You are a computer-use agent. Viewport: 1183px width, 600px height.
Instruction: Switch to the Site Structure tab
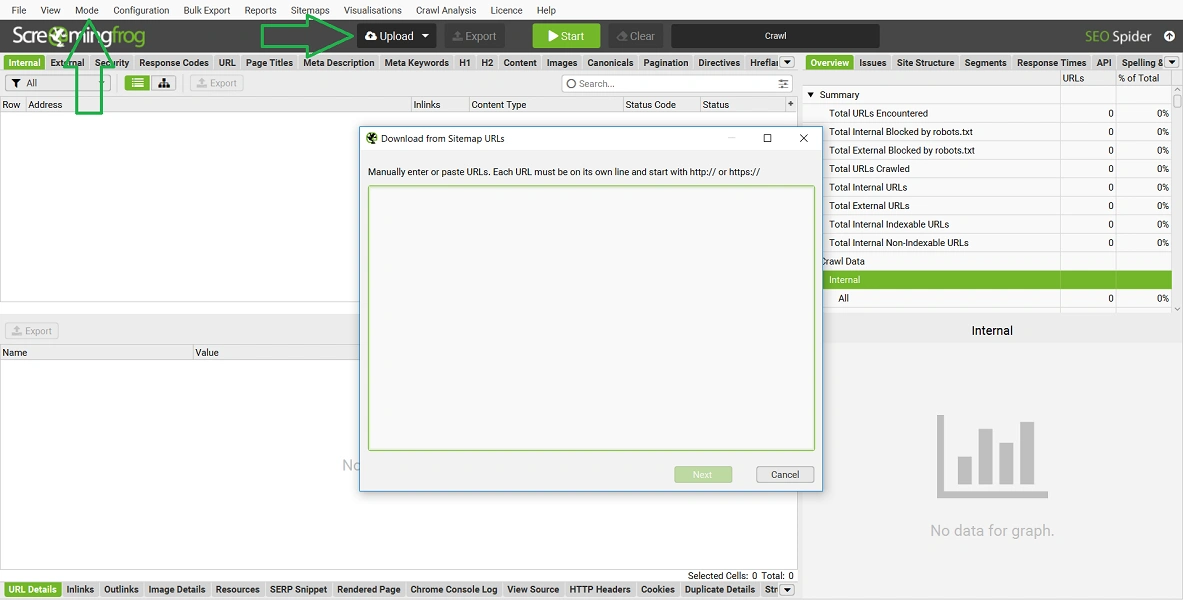pyautogui.click(x=925, y=63)
